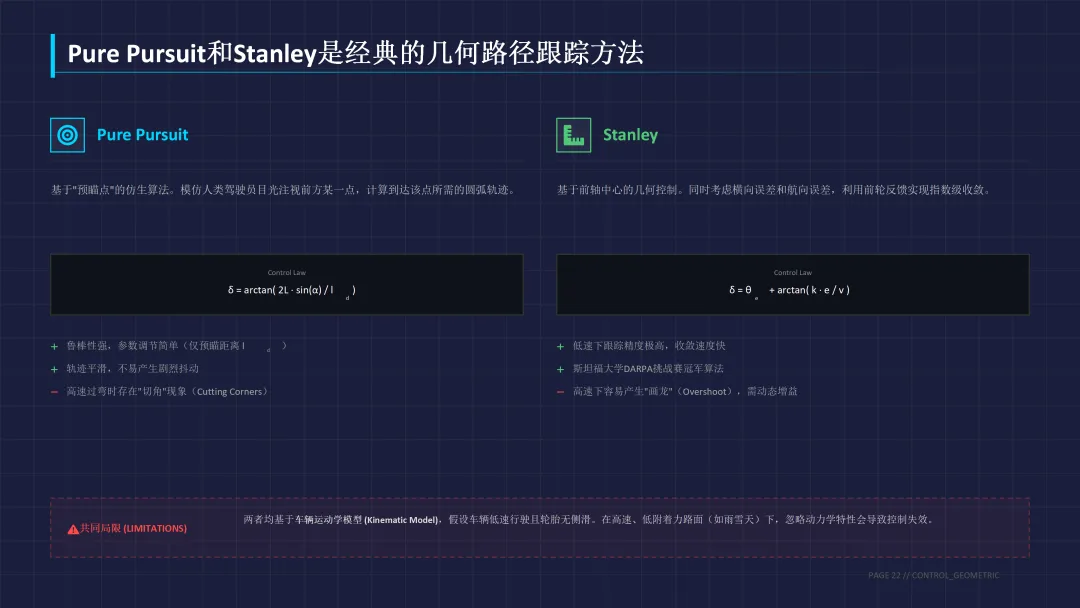
Task: Click the 共同局限 (LIMITATIONS) label
Action: coord(133,528)
